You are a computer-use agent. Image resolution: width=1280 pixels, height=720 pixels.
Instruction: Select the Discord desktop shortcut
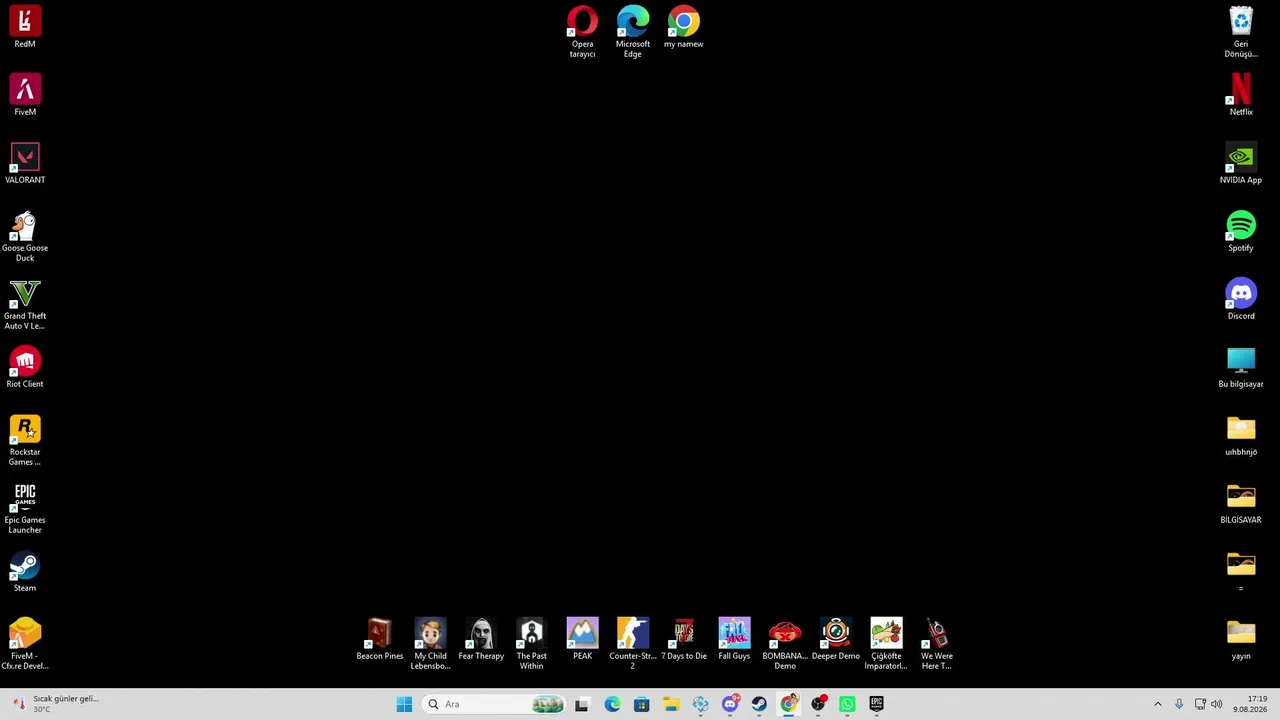pos(1241,299)
